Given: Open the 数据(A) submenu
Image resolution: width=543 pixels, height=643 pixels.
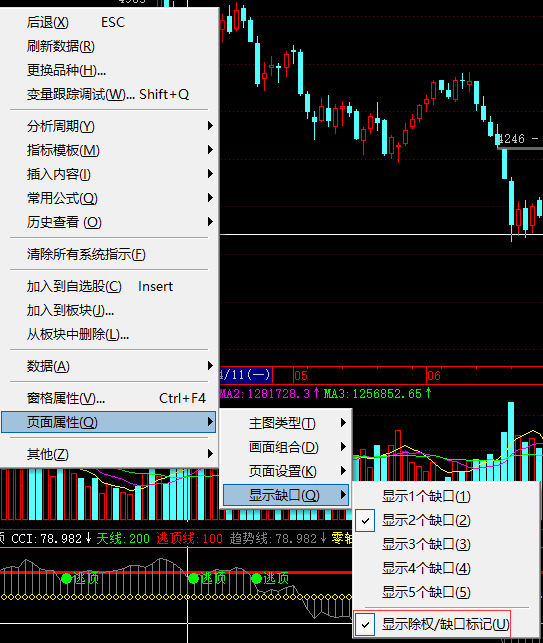Looking at the screenshot, I should [109, 366].
